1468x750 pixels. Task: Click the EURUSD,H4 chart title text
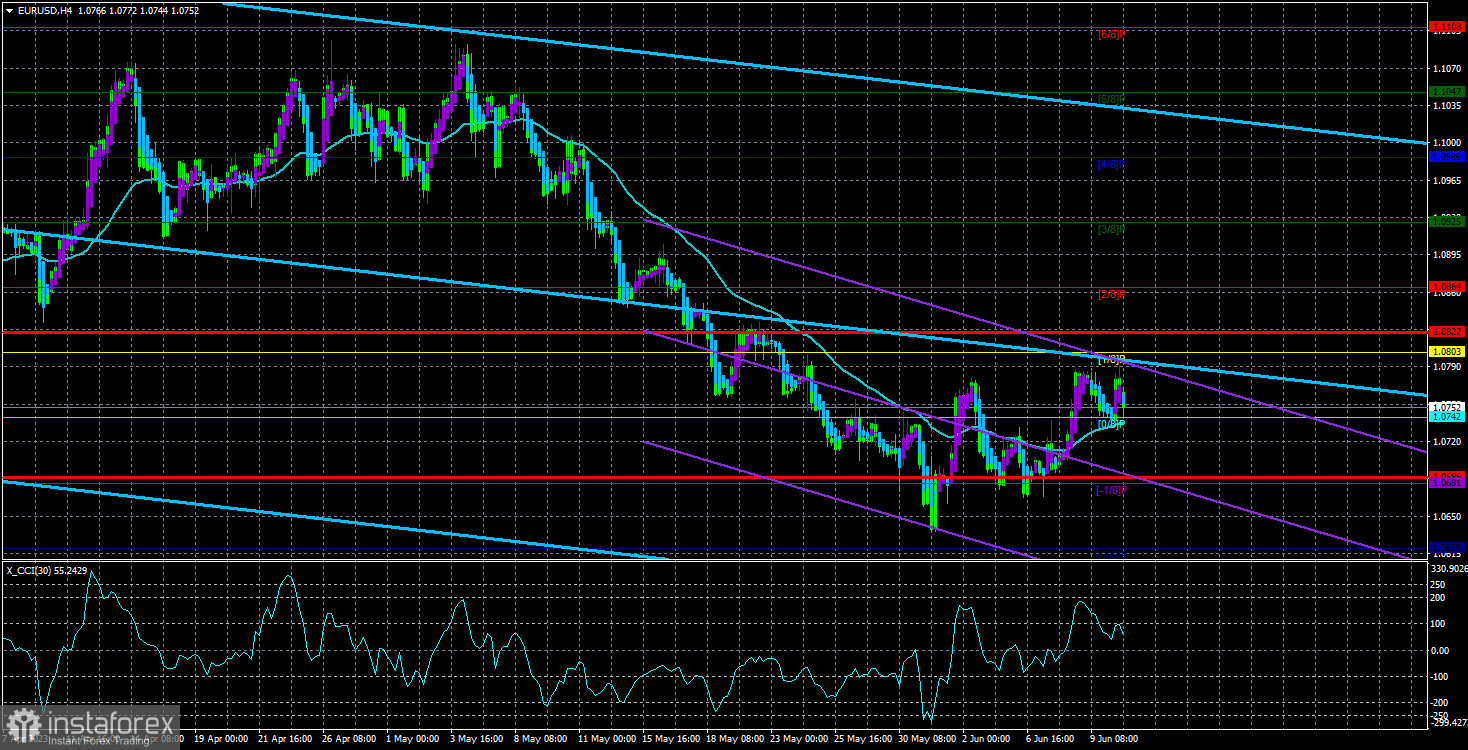(47, 9)
